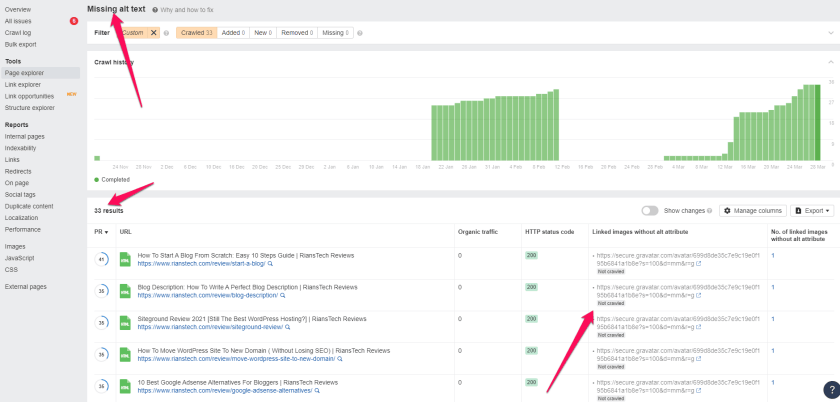Open External pages in sidebar
This screenshot has height=402, width=840.
point(26,287)
